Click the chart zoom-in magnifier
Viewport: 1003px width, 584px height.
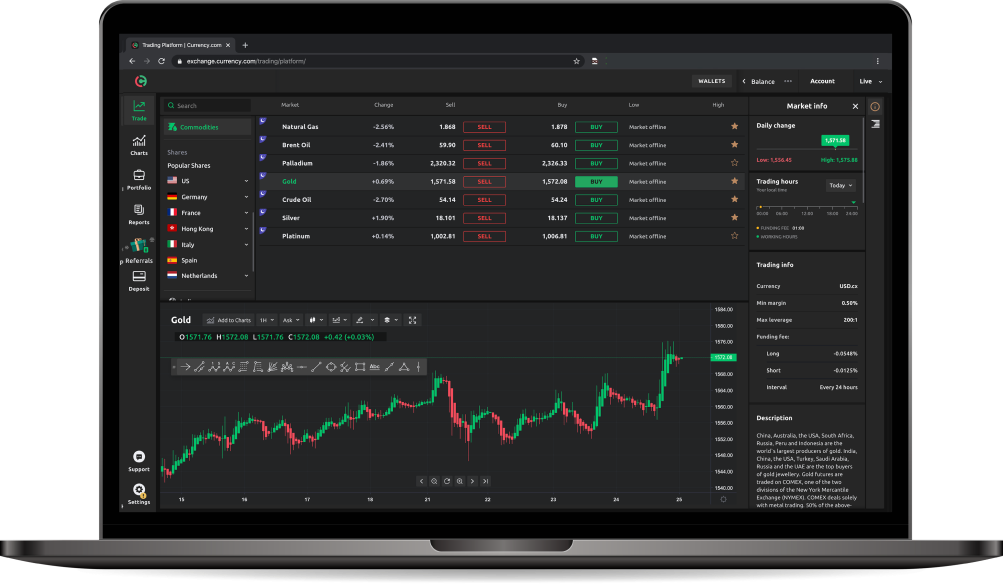(459, 481)
